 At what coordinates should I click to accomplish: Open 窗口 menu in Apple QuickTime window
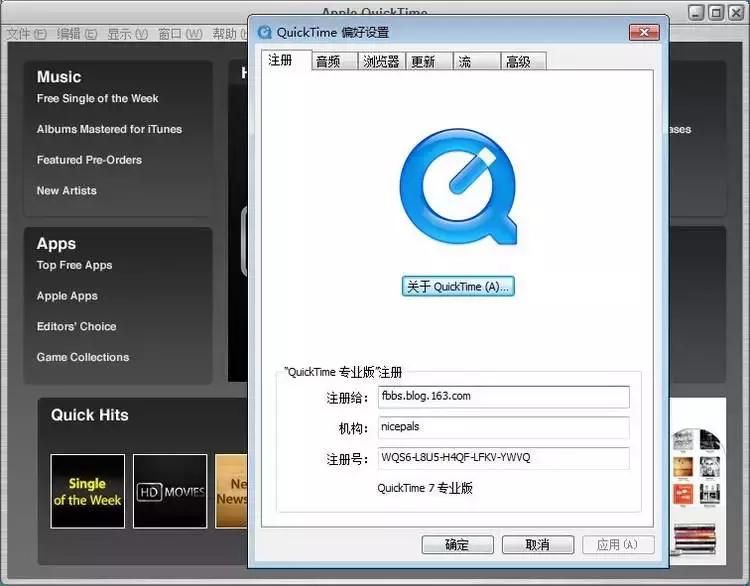pyautogui.click(x=180, y=34)
